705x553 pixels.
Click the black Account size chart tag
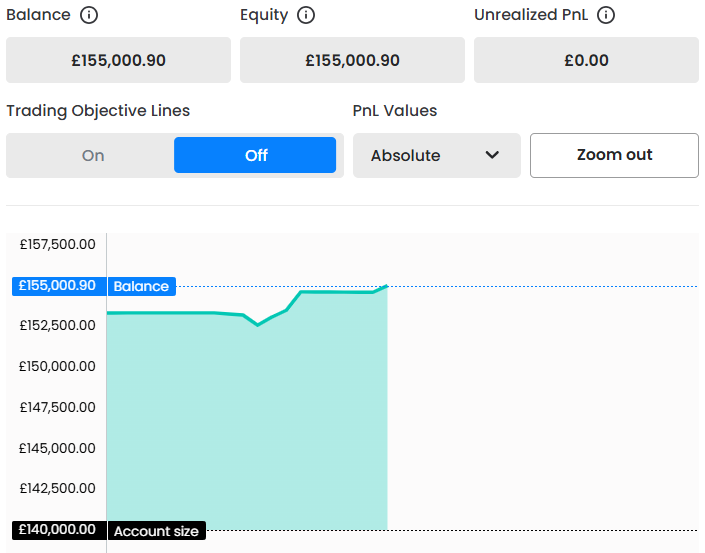pyautogui.click(x=156, y=531)
